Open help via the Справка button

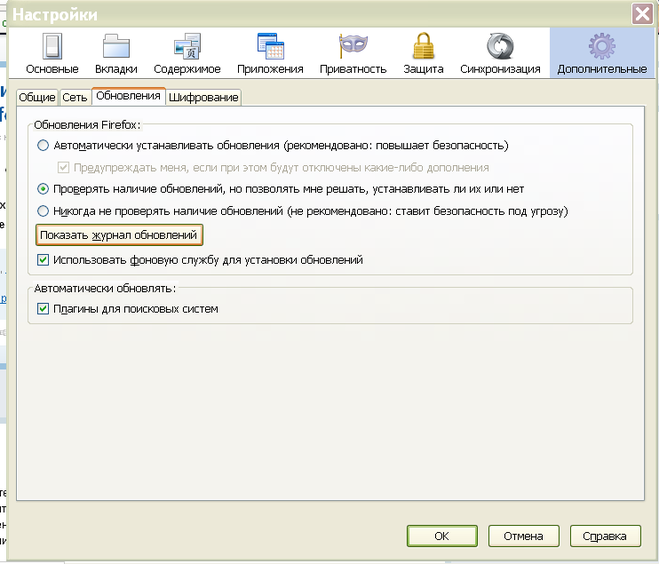coord(605,536)
